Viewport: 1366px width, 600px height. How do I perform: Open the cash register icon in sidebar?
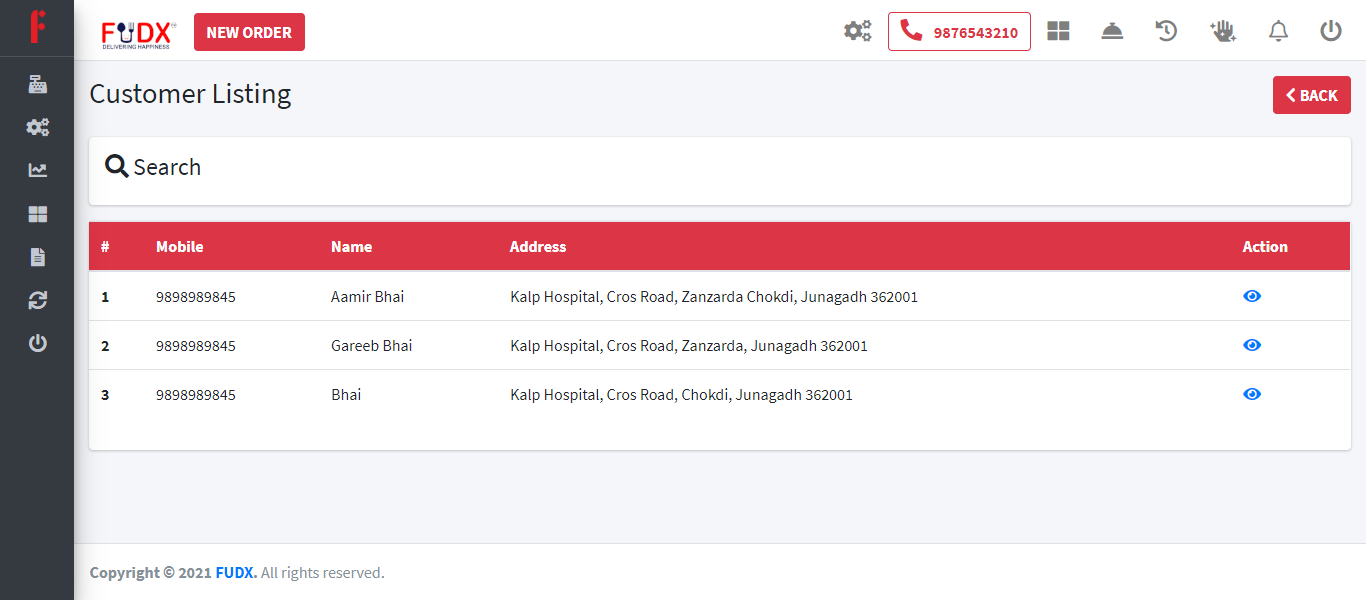pos(37,84)
